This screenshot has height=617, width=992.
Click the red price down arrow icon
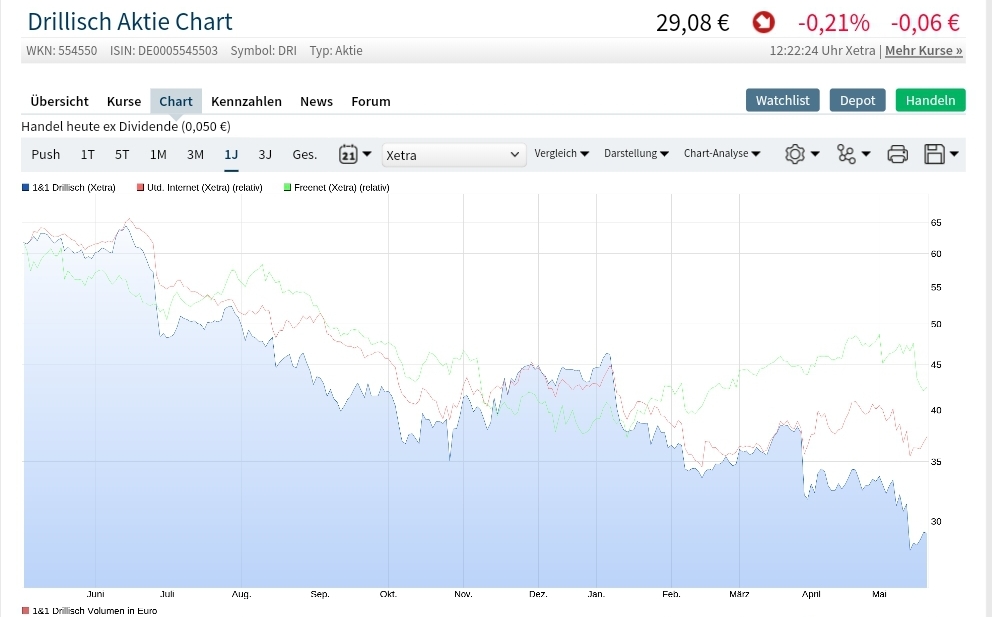764,22
